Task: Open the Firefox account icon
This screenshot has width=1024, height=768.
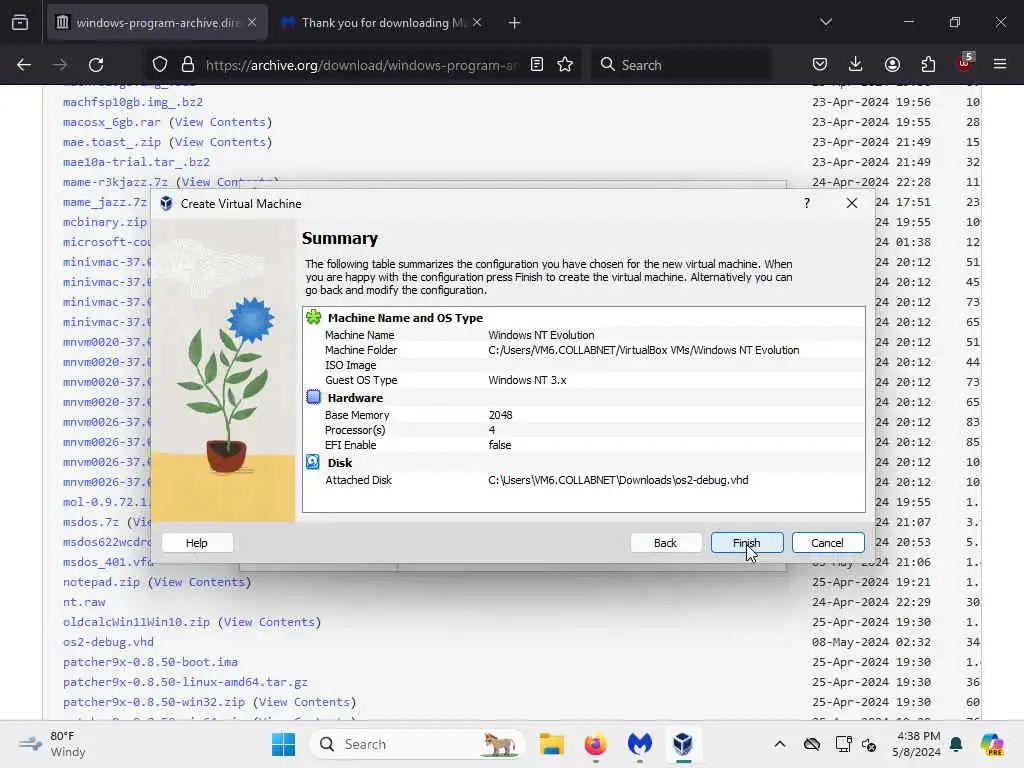Action: click(x=892, y=65)
